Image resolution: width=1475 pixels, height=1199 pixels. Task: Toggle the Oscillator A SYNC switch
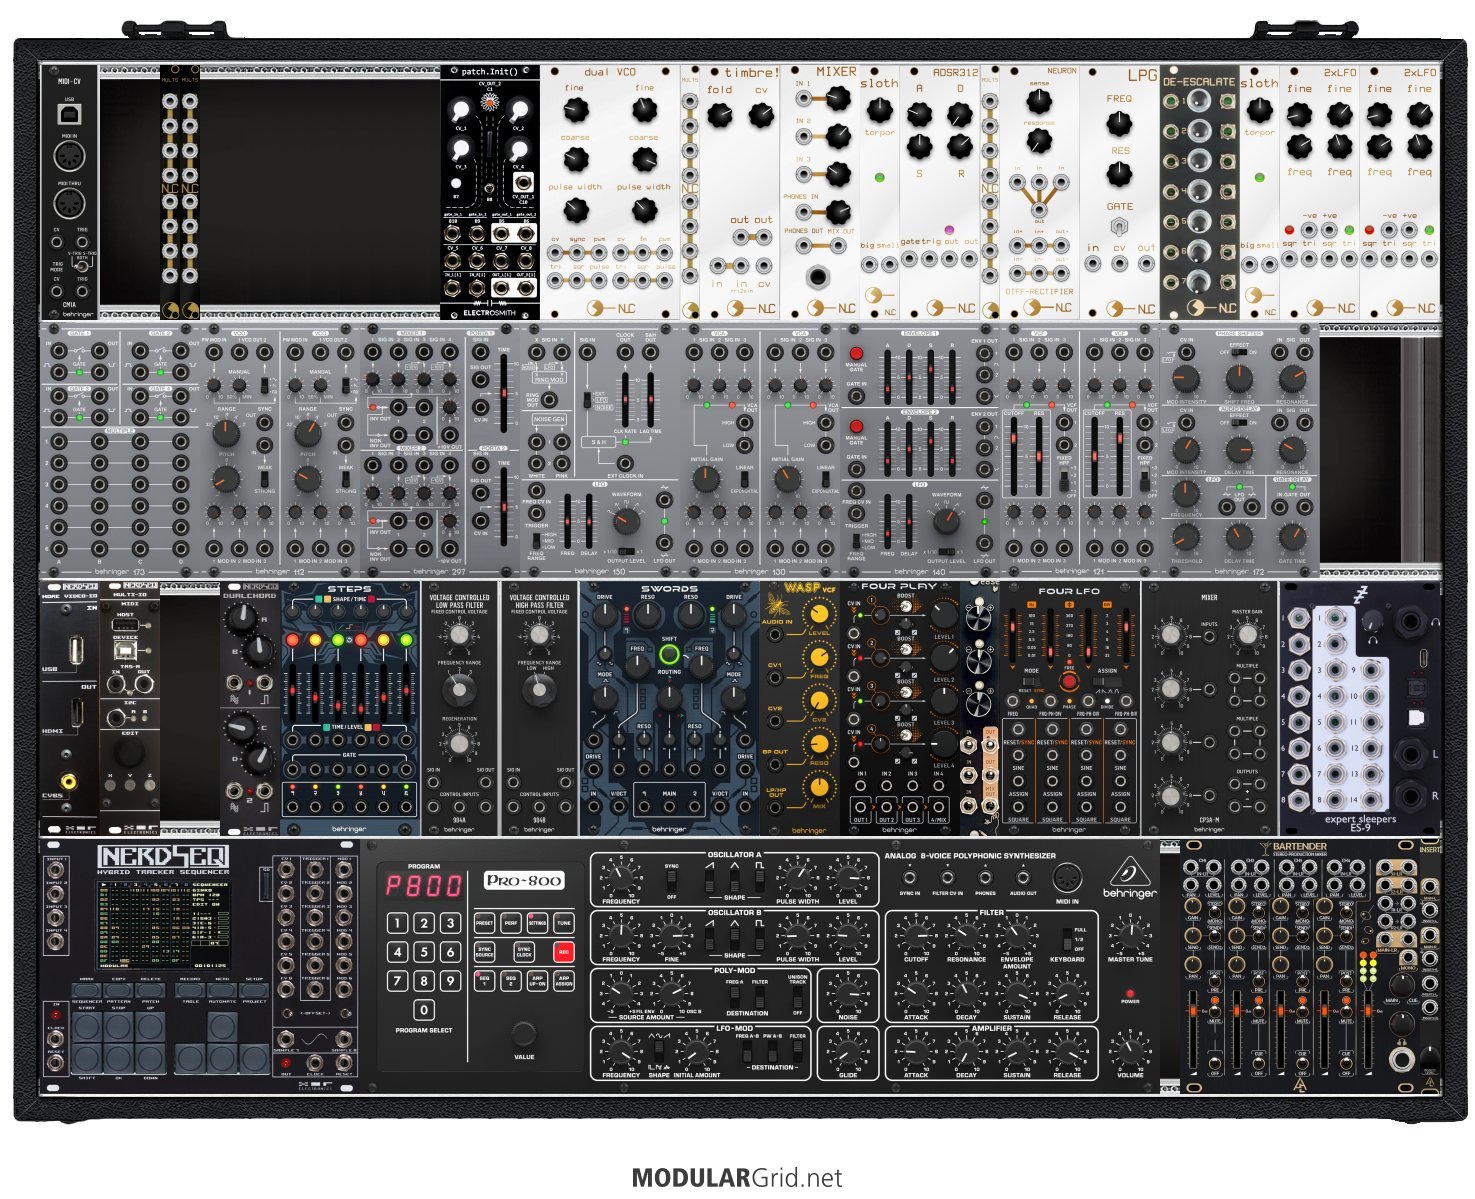[x=672, y=881]
